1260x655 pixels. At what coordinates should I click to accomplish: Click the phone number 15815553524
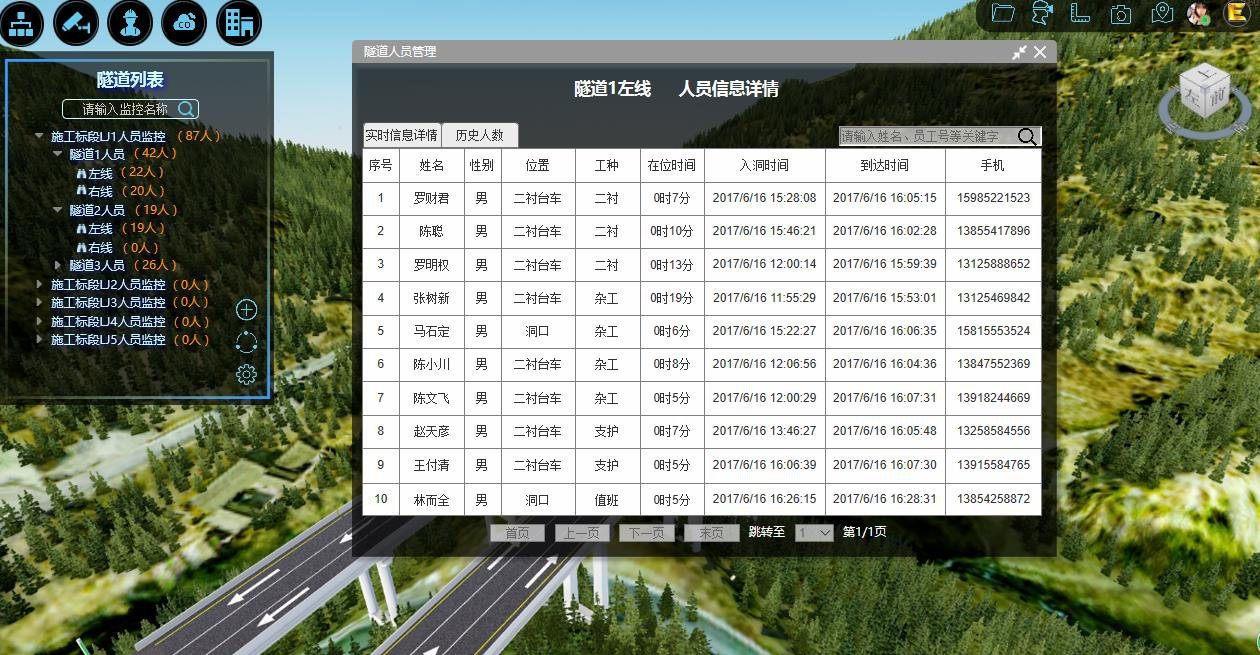tap(993, 331)
